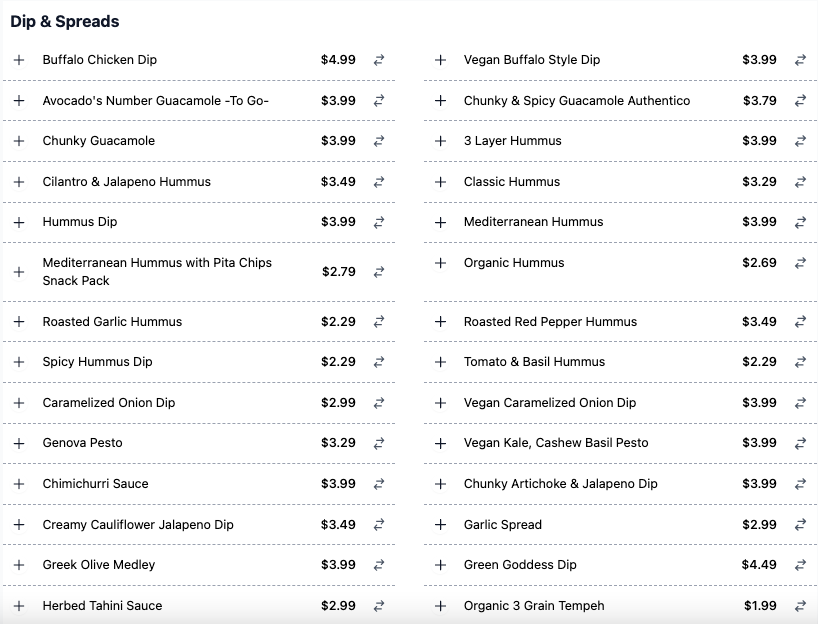Add Tomato & Basil Hummus plus icon
The image size is (818, 624).
440,362
